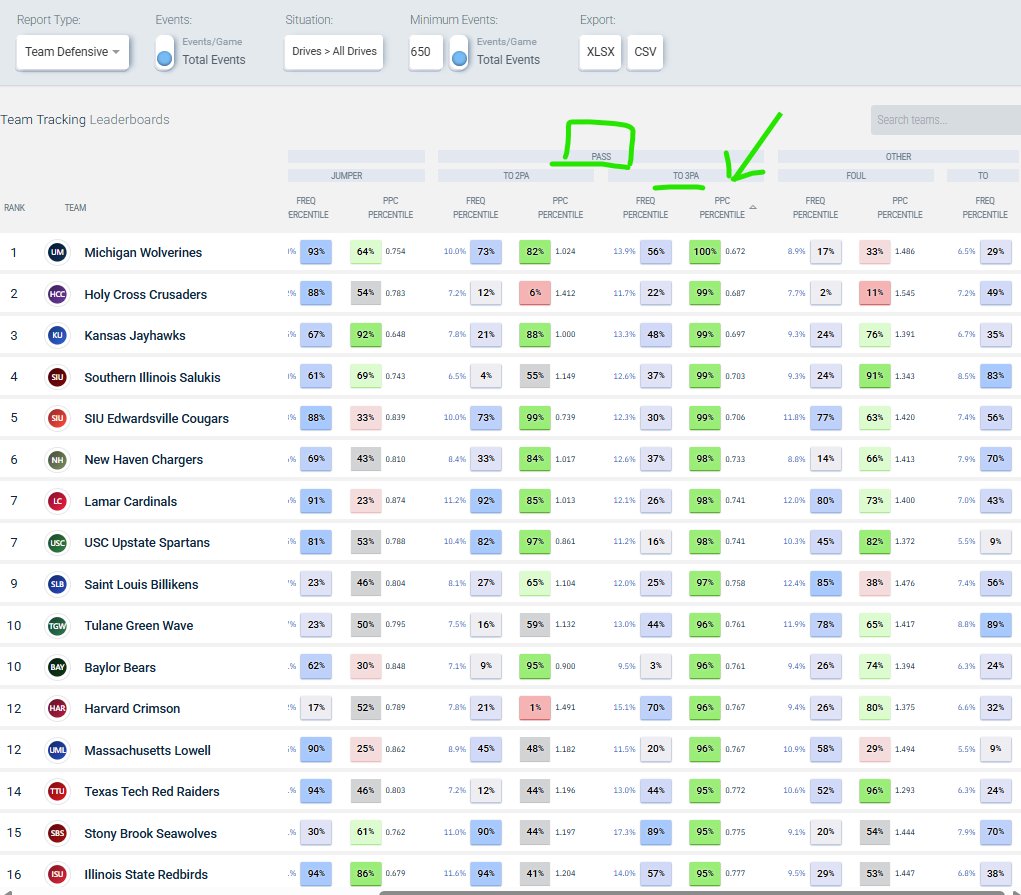Click Holy Cross's 6% TO 2PA PPC cell
Image resolution: width=1021 pixels, height=895 pixels.
pos(535,294)
